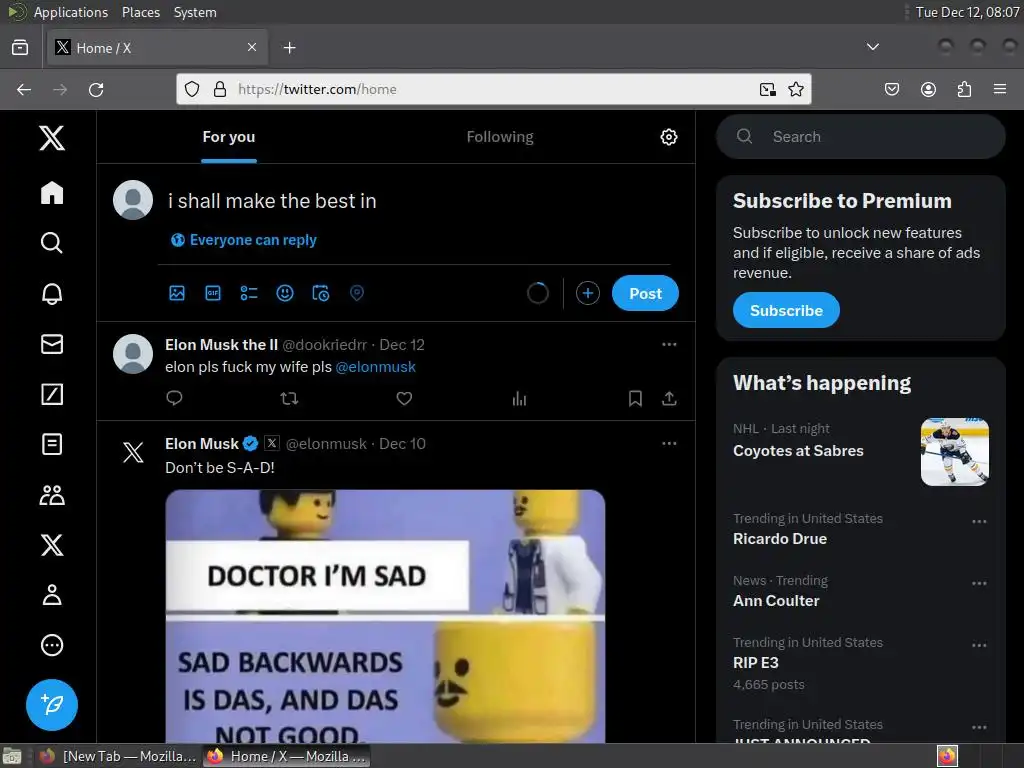Click Subscribe button for Premium

click(x=786, y=310)
